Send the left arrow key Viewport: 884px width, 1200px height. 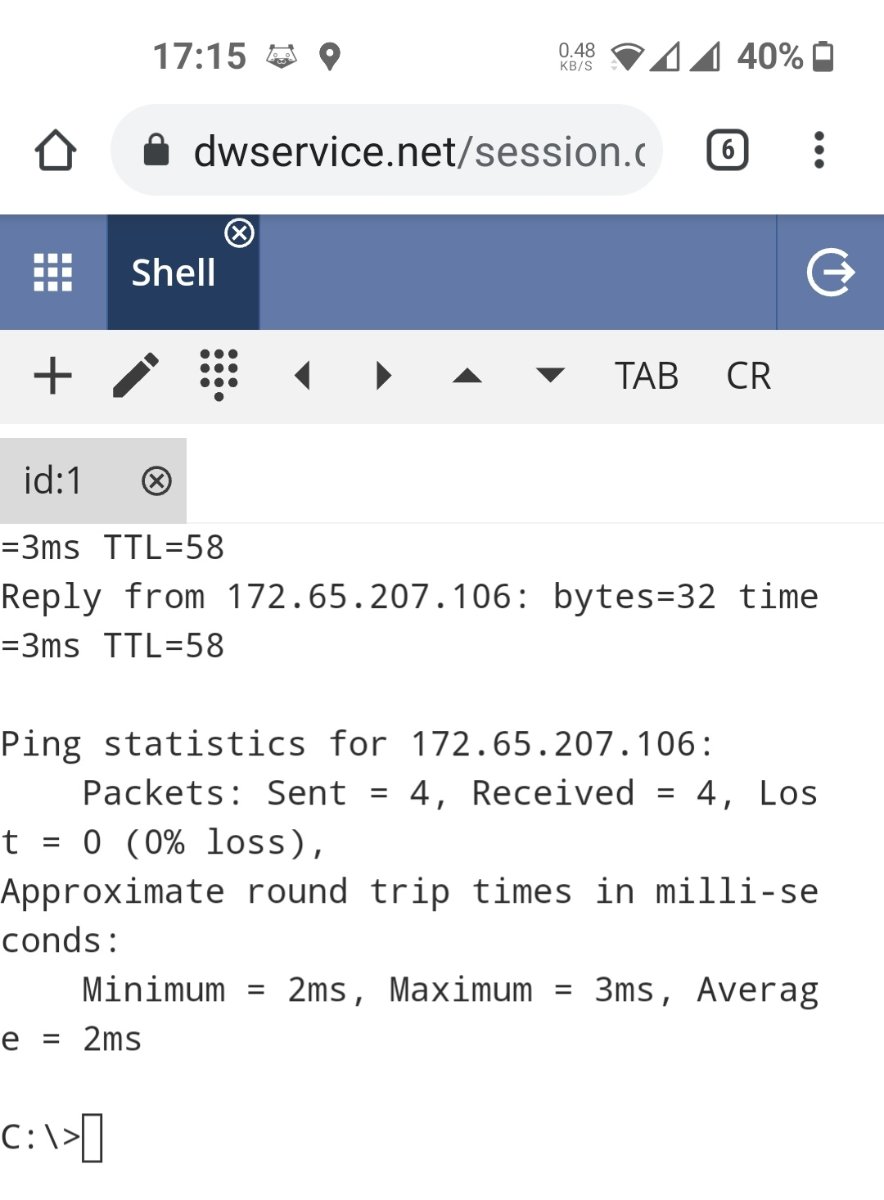(302, 376)
